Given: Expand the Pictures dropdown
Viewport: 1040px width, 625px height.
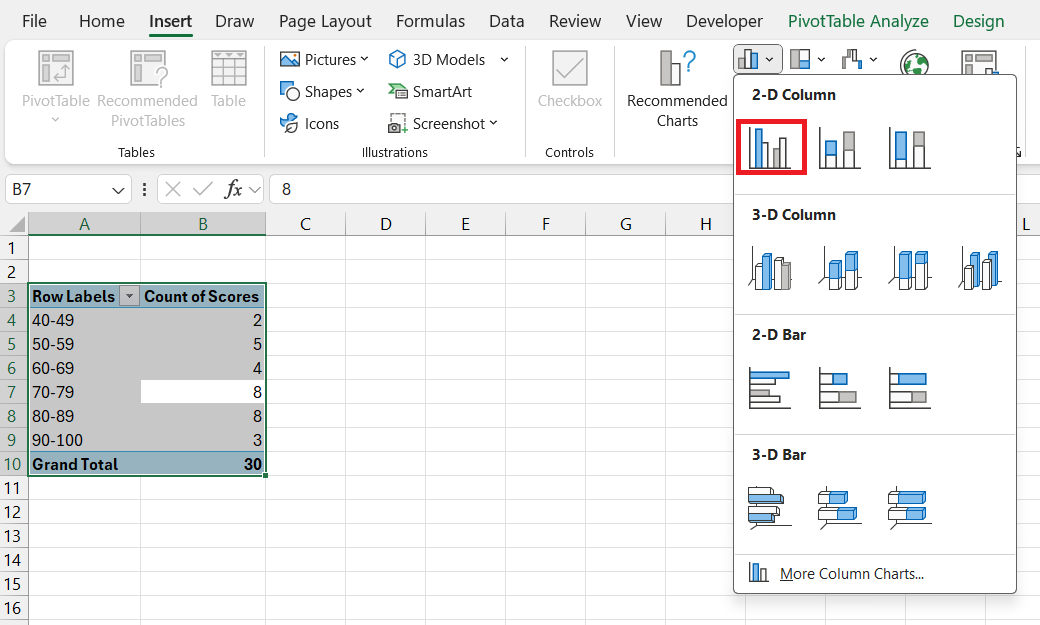Looking at the screenshot, I should pyautogui.click(x=364, y=59).
